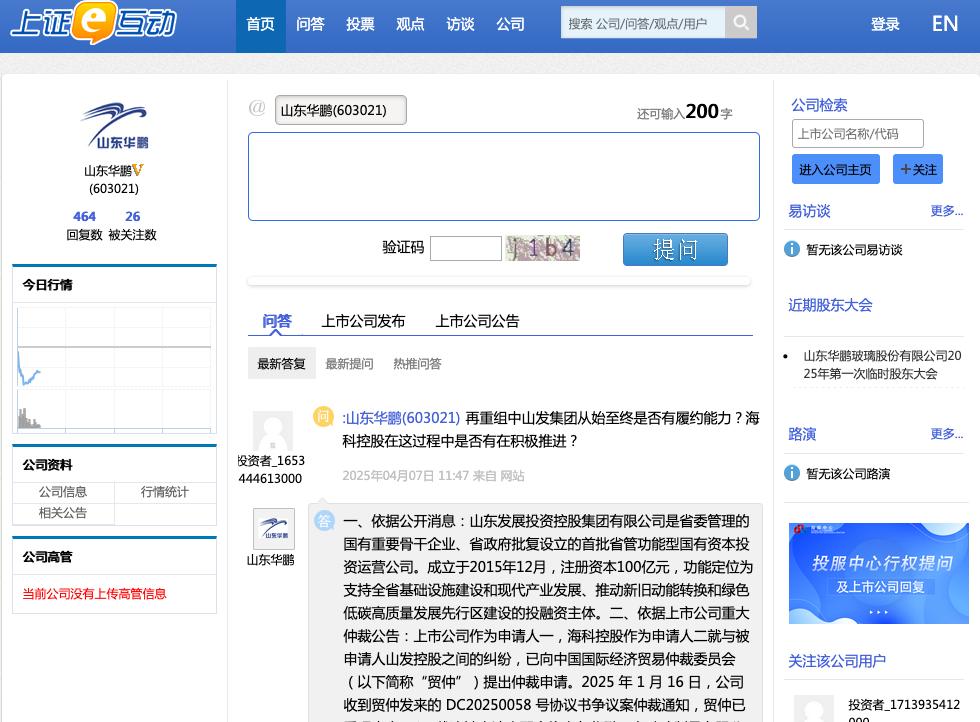Click the 今日行情 stock chart thumbnail
This screenshot has height=722, width=980.
click(114, 368)
